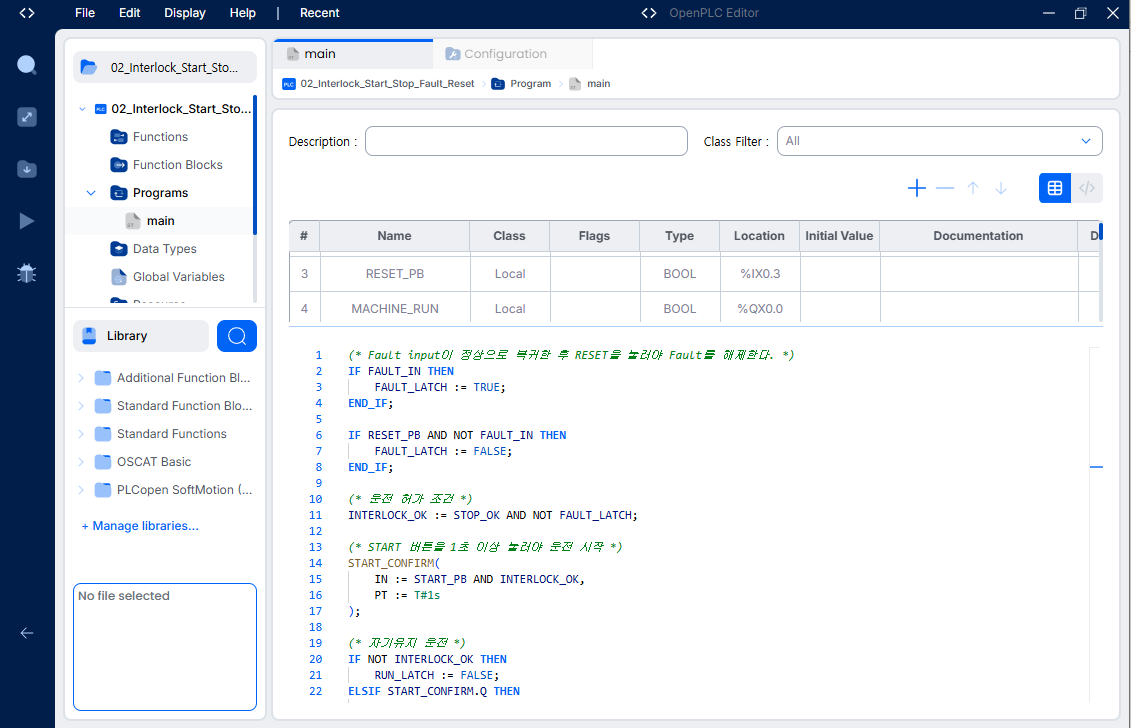This screenshot has width=1131, height=728.
Task: Expand the OSCAT Basic library
Action: point(81,462)
